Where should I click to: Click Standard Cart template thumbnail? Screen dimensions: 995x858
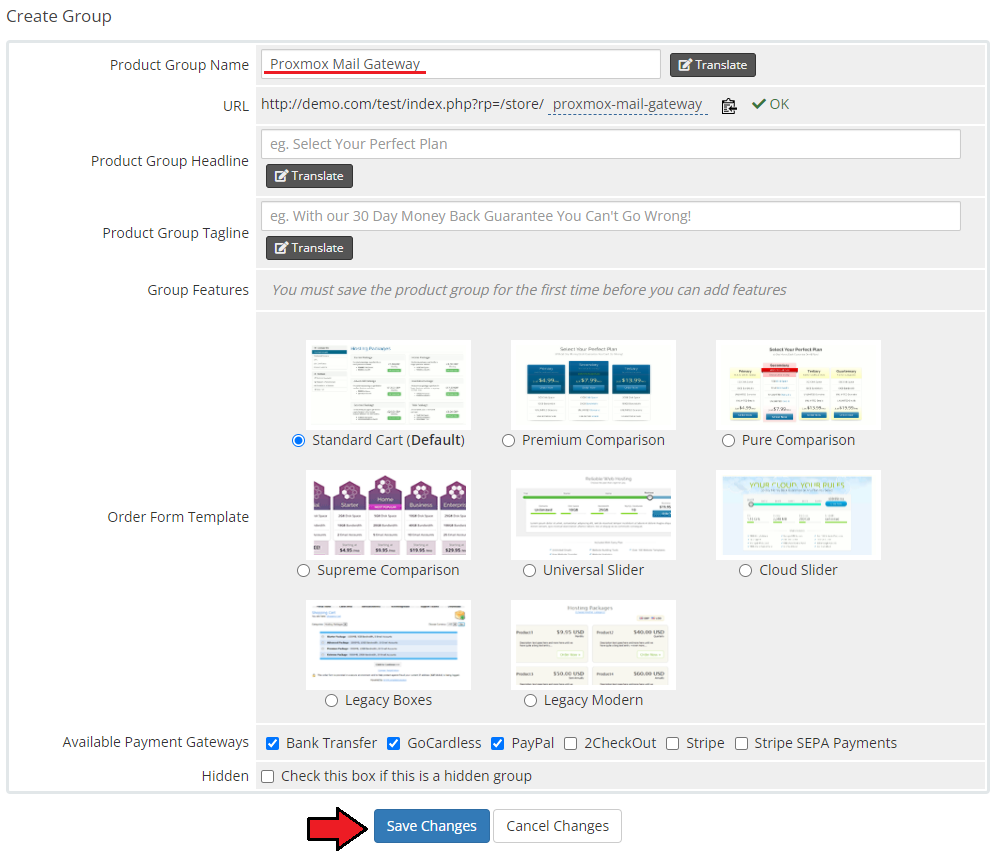[388, 385]
